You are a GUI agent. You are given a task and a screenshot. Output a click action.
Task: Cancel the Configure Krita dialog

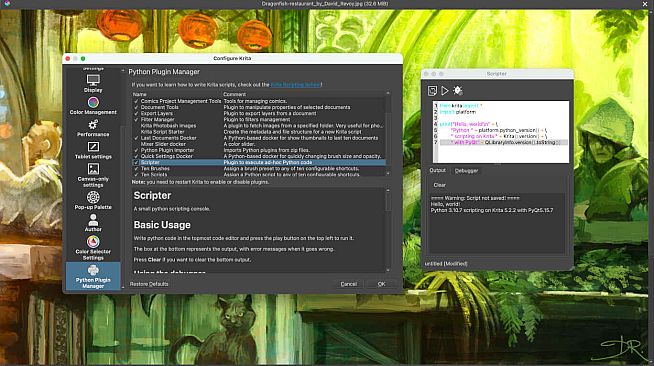pyautogui.click(x=348, y=284)
